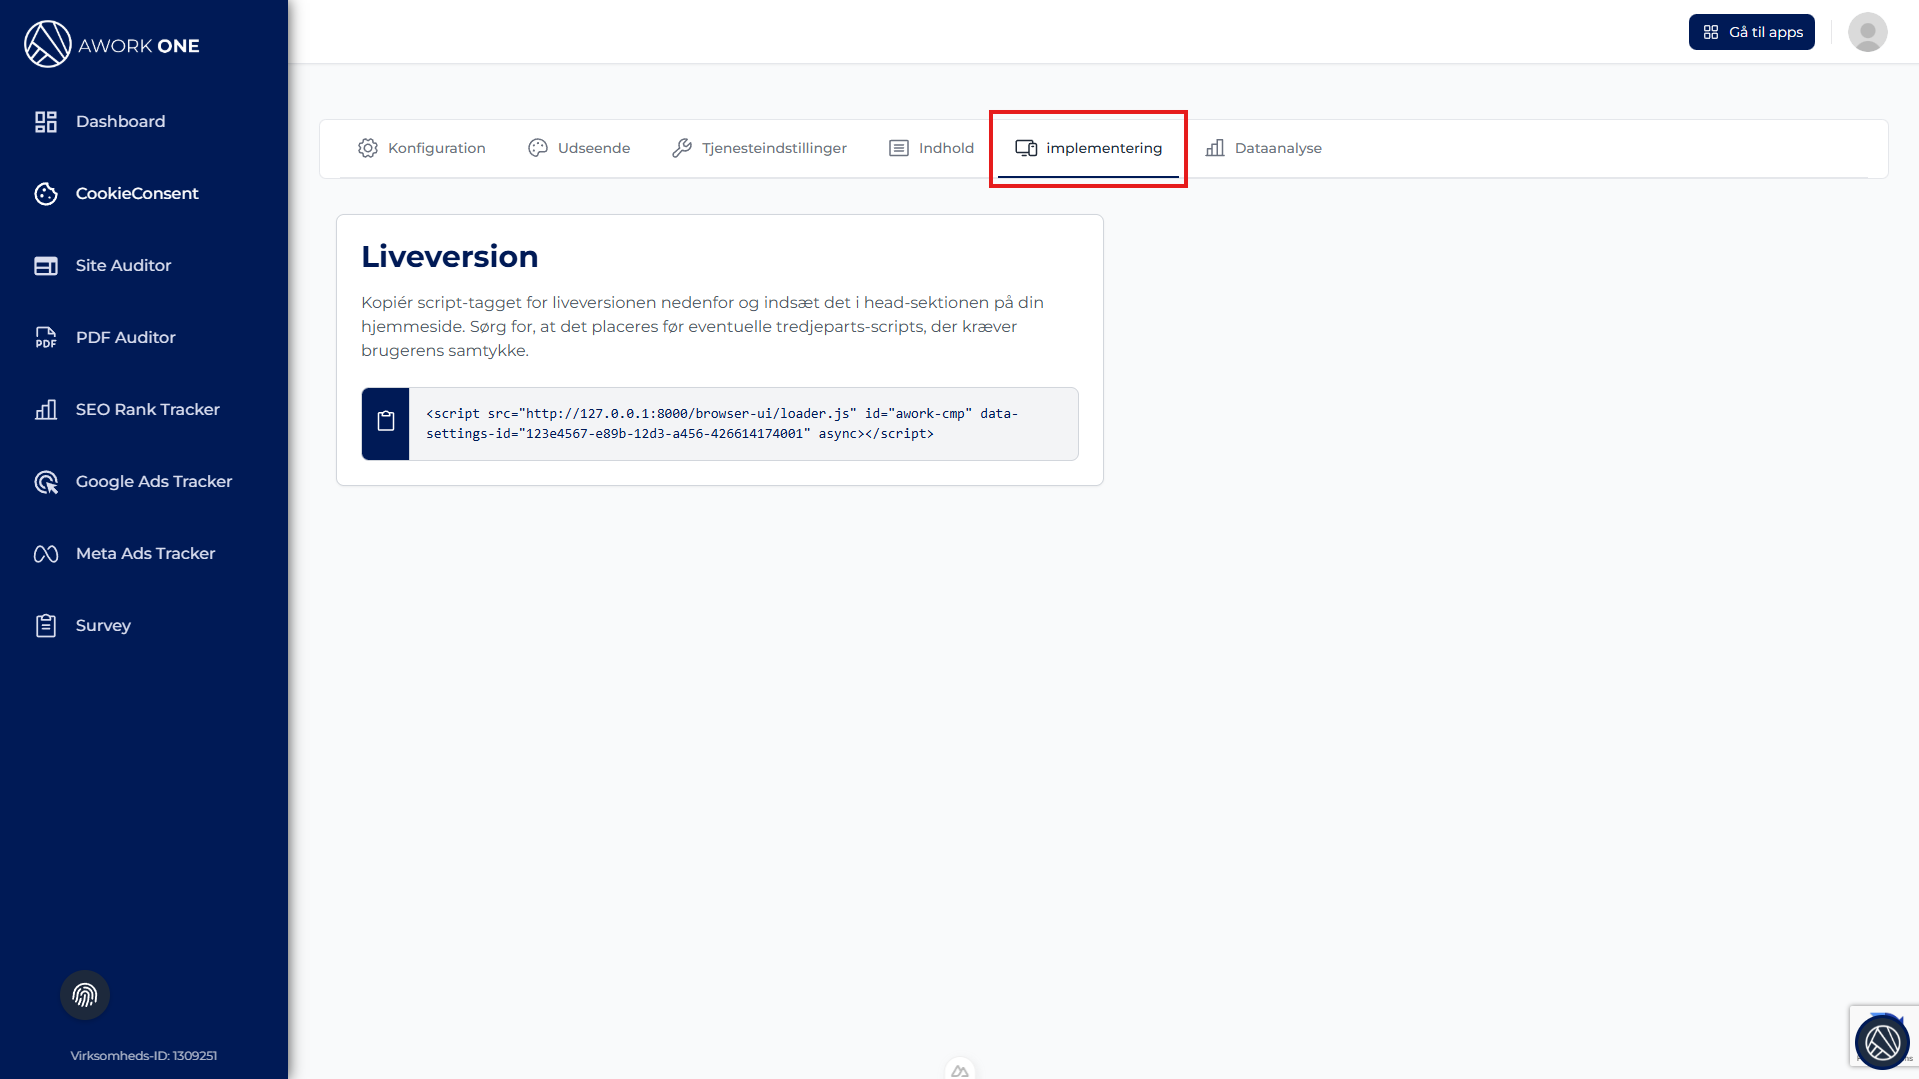Open the Udseende tab

579,148
